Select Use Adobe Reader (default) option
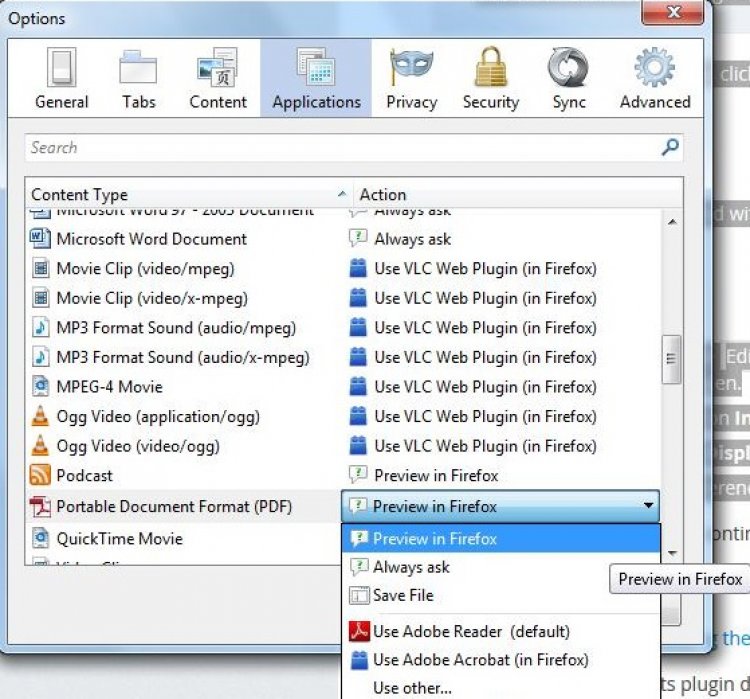 [x=471, y=631]
